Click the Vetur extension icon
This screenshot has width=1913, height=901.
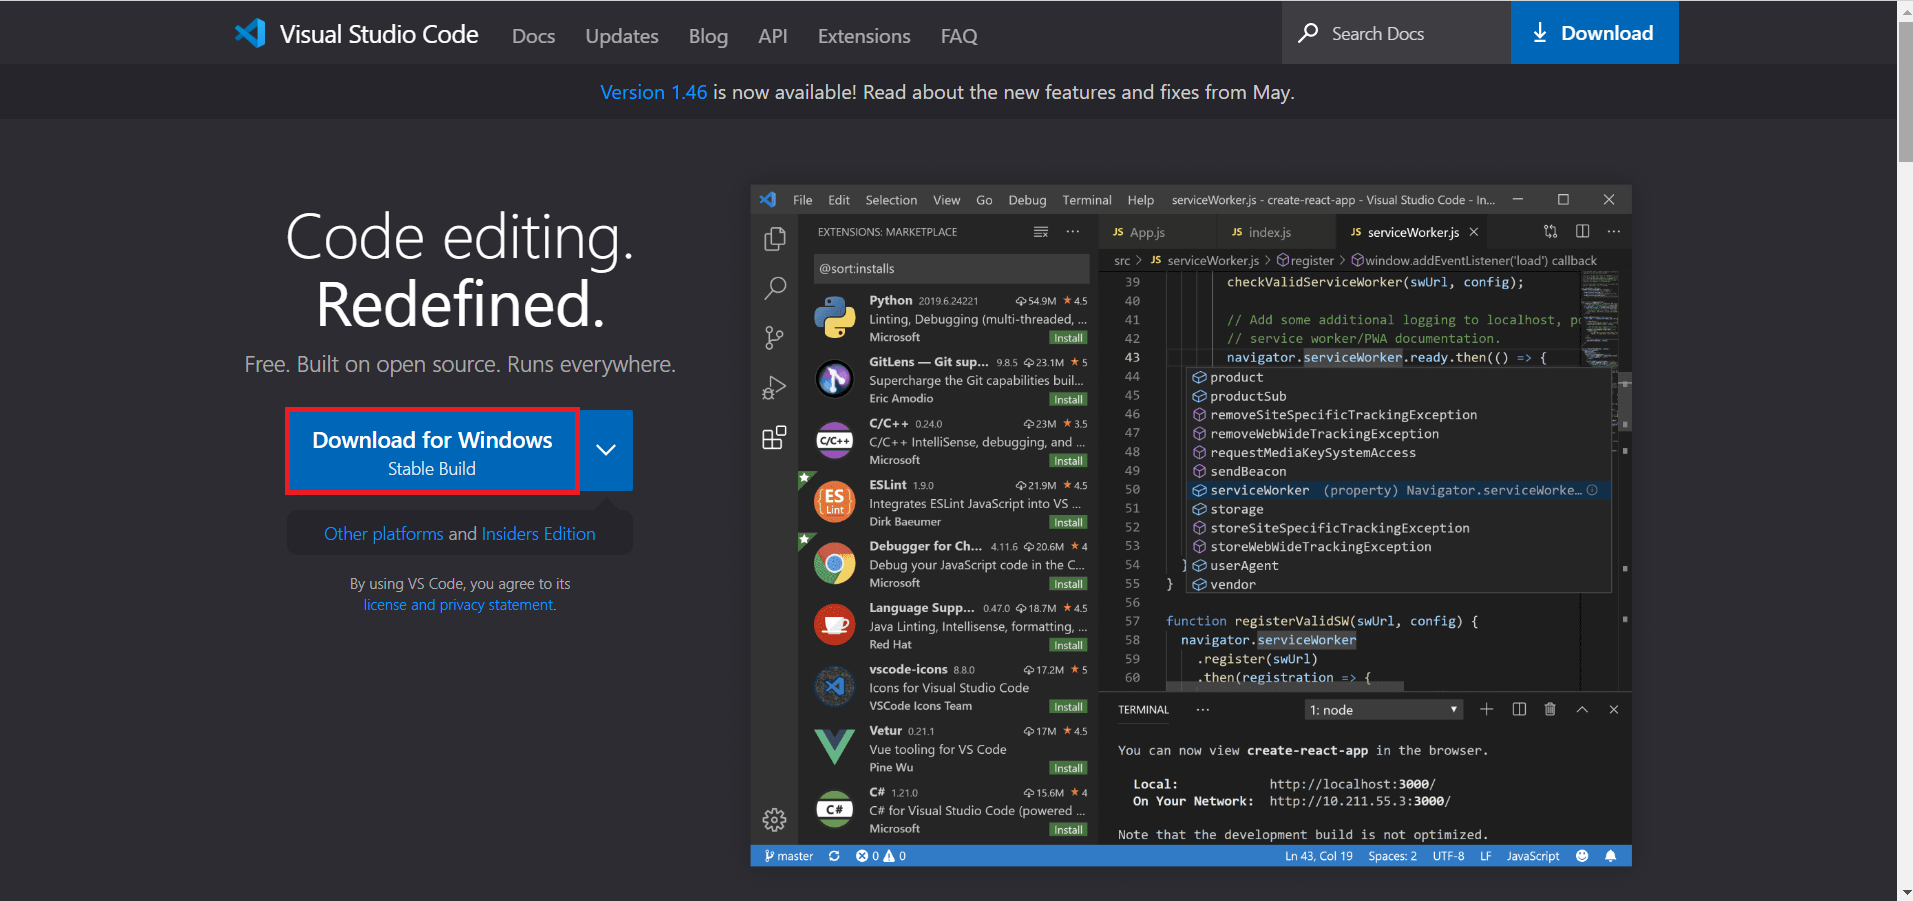[835, 748]
